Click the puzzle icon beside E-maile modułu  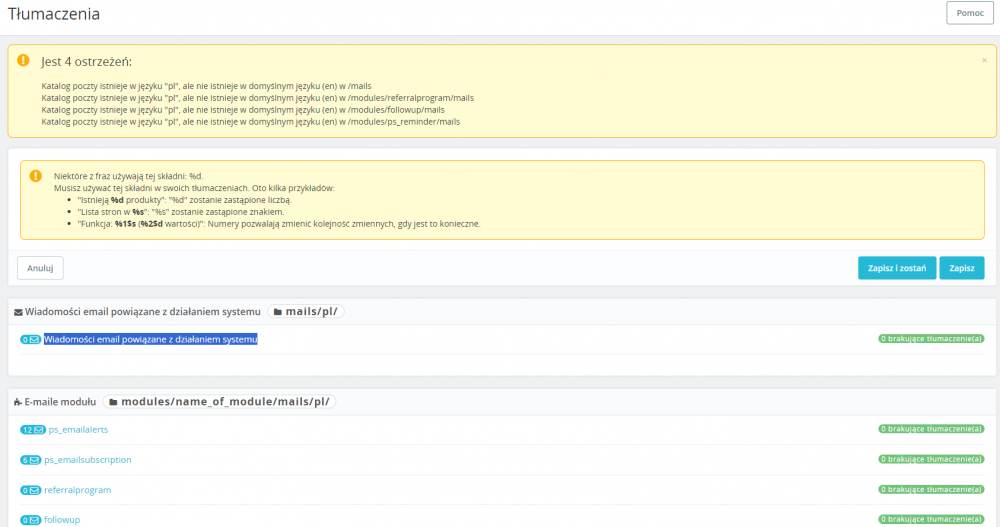point(18,403)
